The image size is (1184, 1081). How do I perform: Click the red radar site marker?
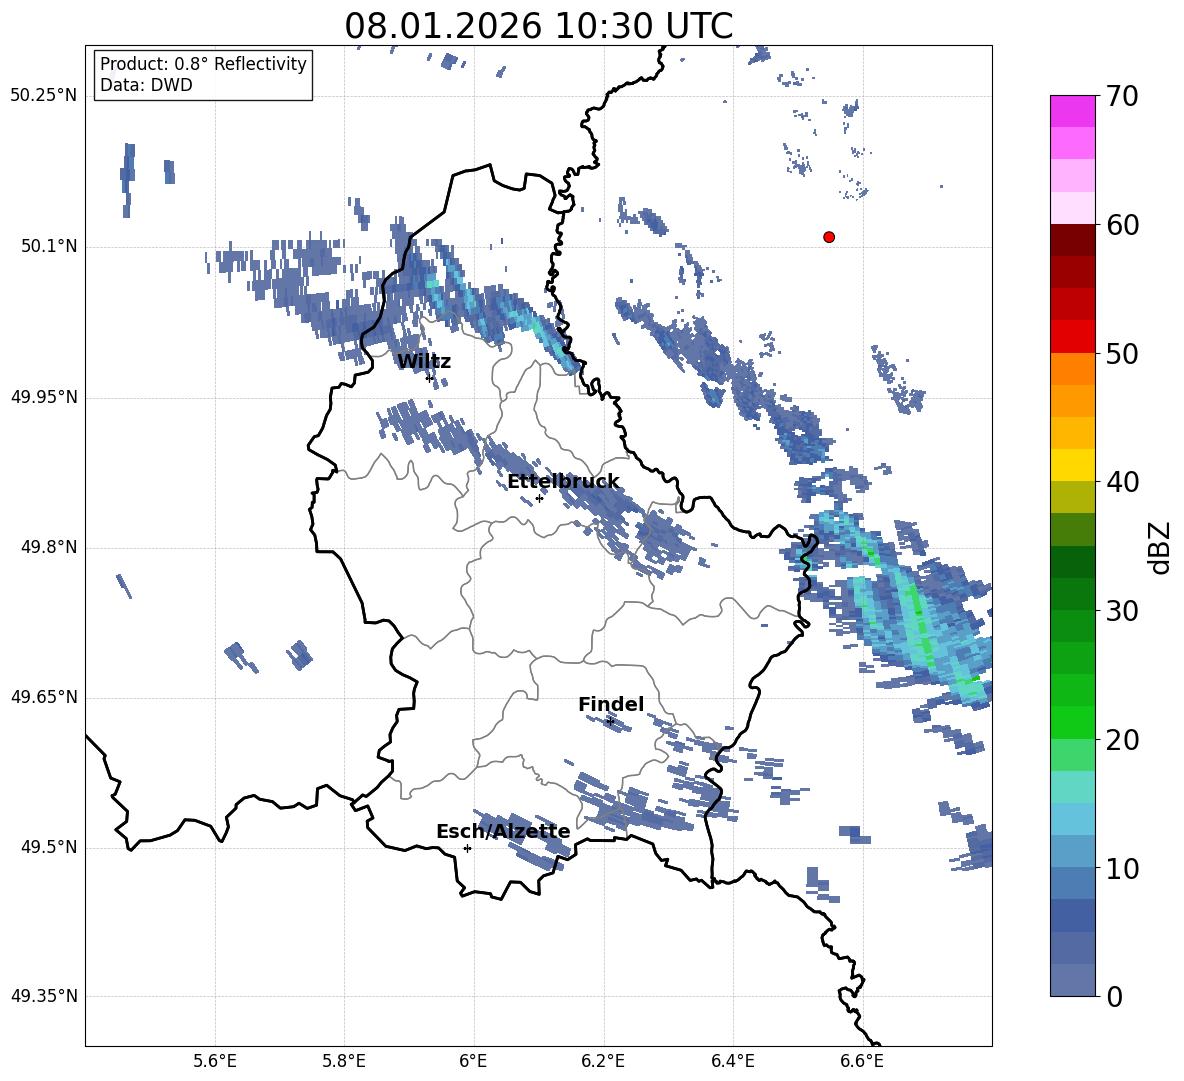(x=829, y=237)
